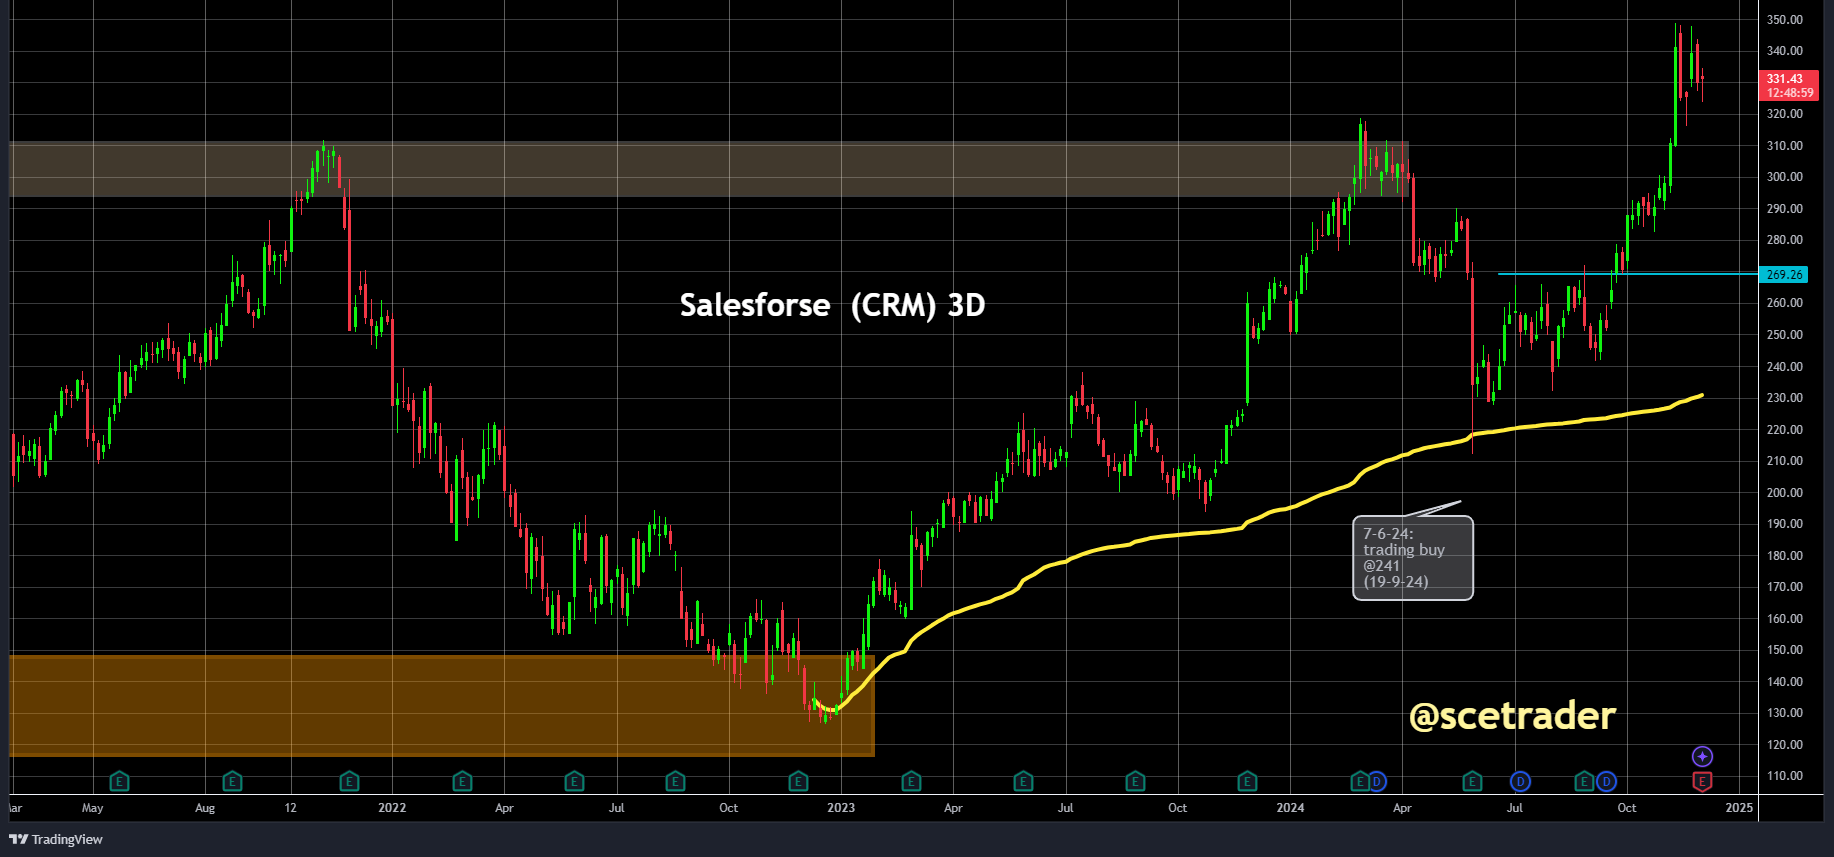Select earnings E marker between Jul and Oct 2022
The image size is (1834, 857).
(675, 781)
